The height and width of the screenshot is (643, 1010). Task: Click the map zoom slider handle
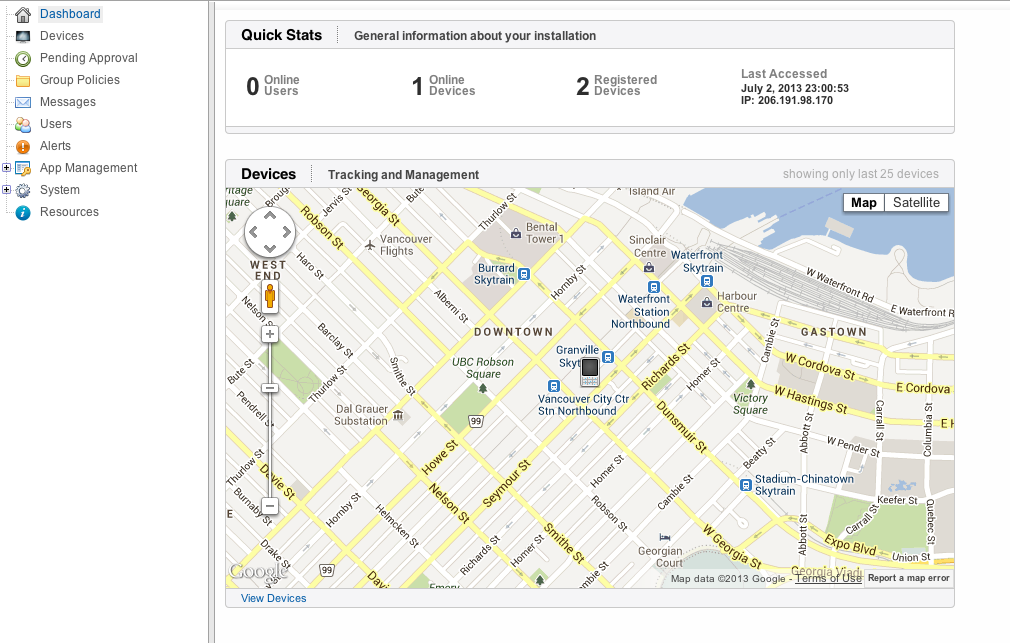270,388
